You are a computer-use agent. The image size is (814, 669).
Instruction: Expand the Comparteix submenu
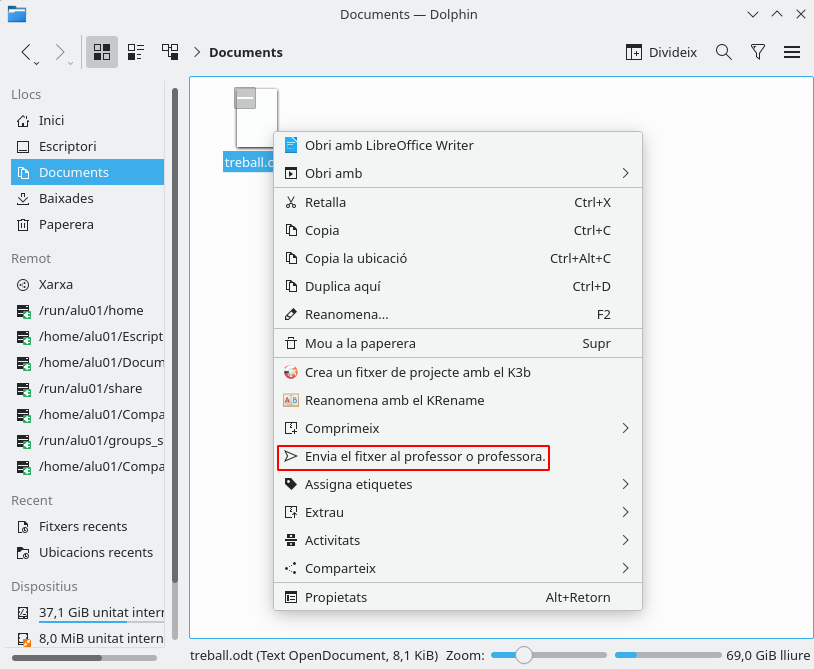pos(458,568)
